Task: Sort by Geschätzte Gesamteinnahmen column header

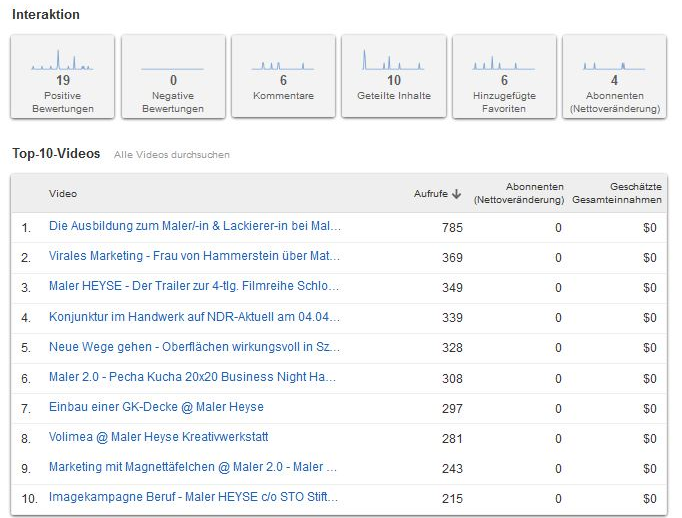Action: [x=617, y=193]
